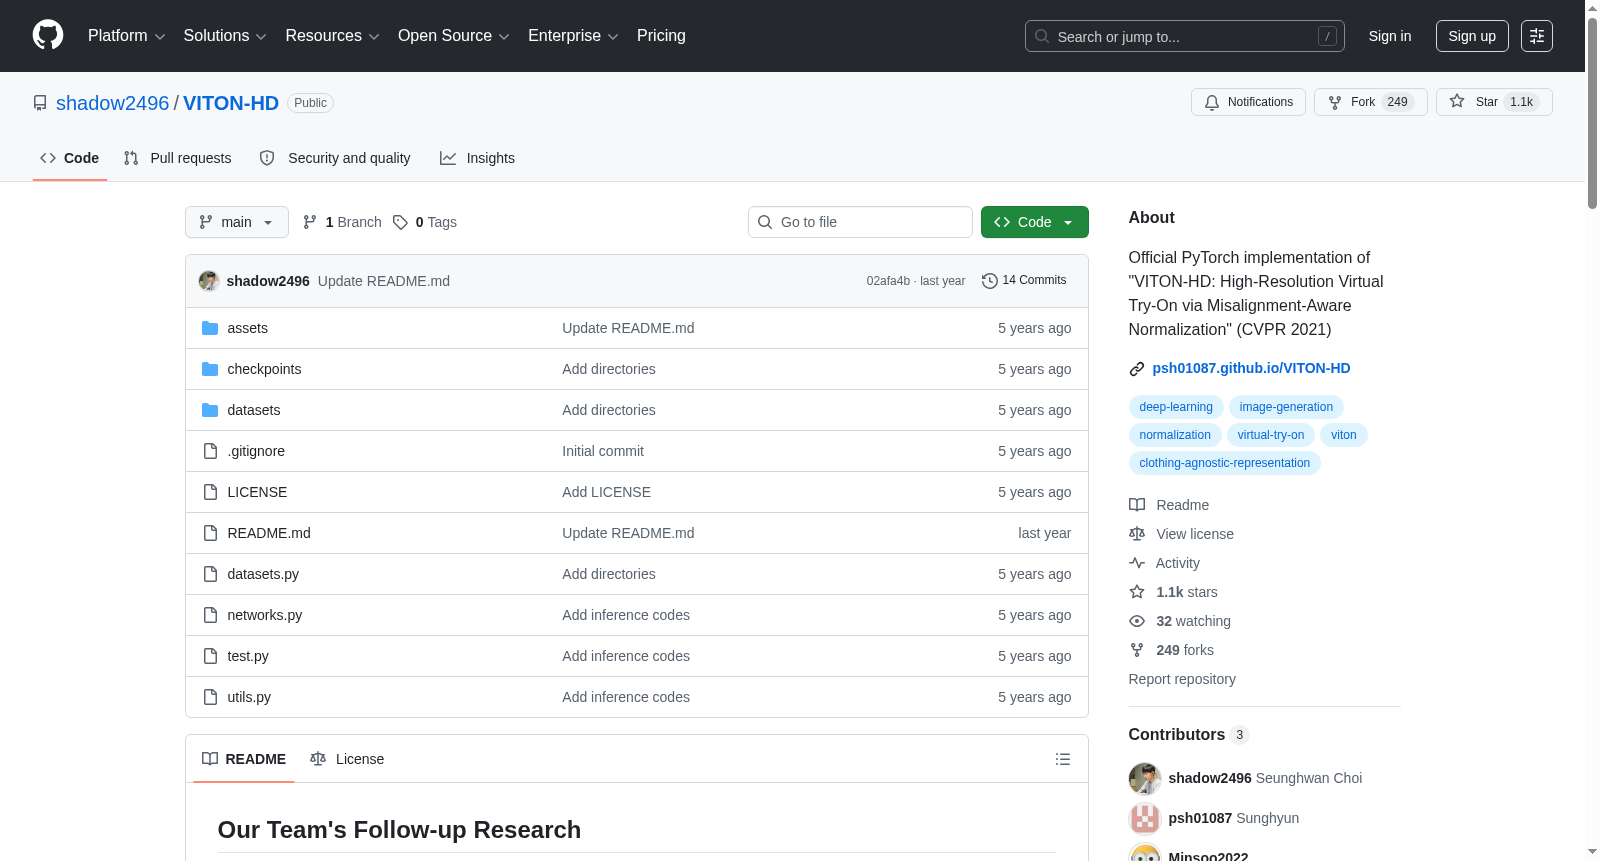Open the 02afa4b commit hash link
The height and width of the screenshot is (861, 1600).
(x=888, y=281)
